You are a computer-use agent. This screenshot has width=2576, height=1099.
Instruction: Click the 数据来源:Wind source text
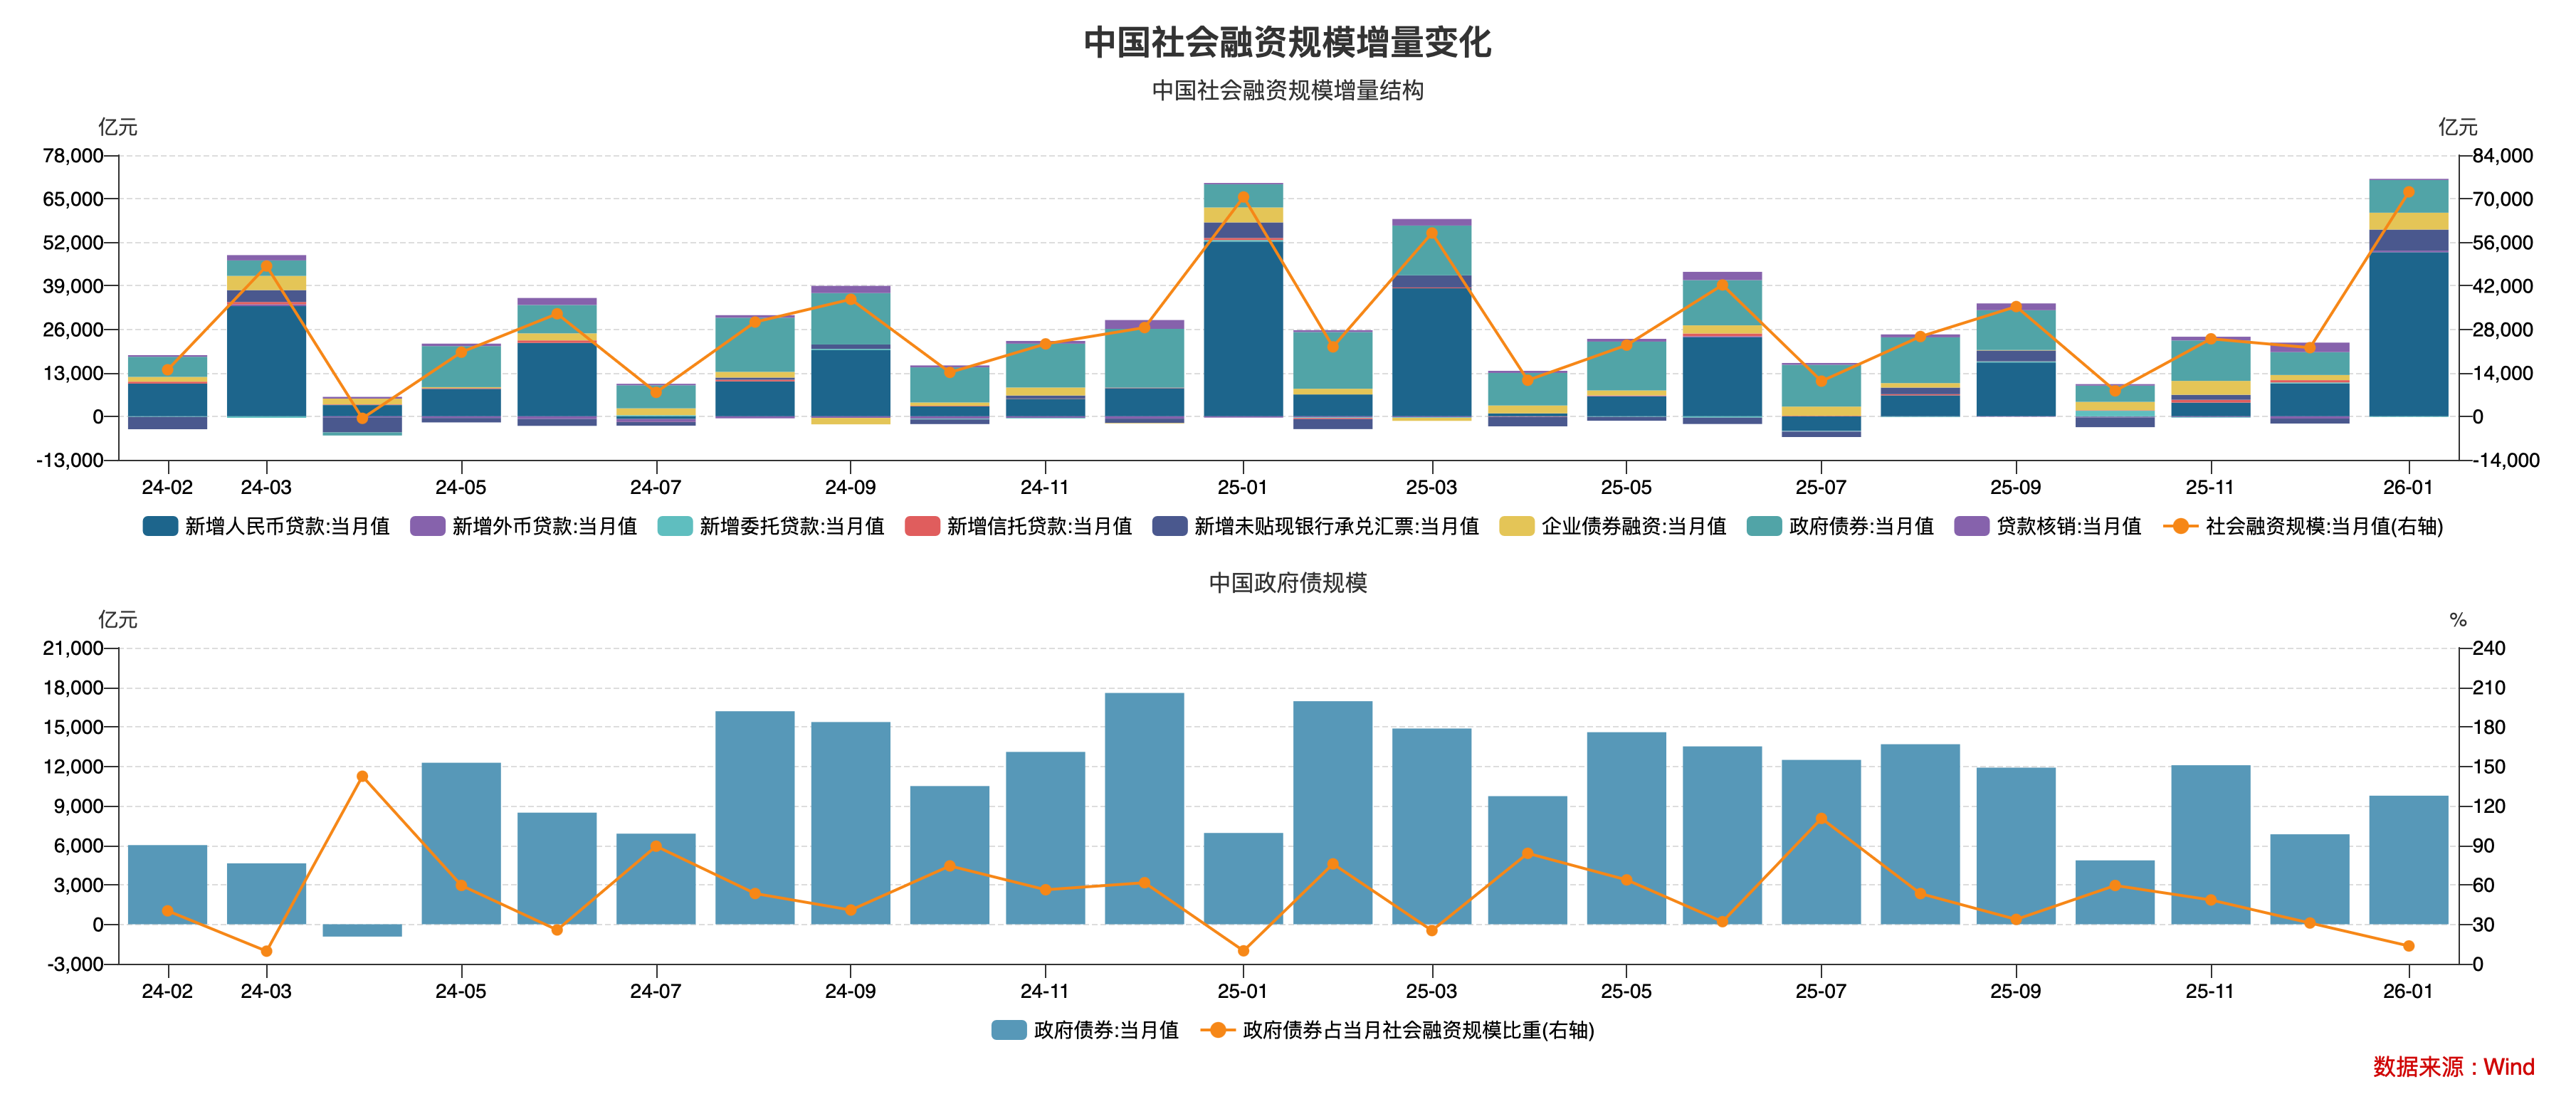coord(2453,1067)
